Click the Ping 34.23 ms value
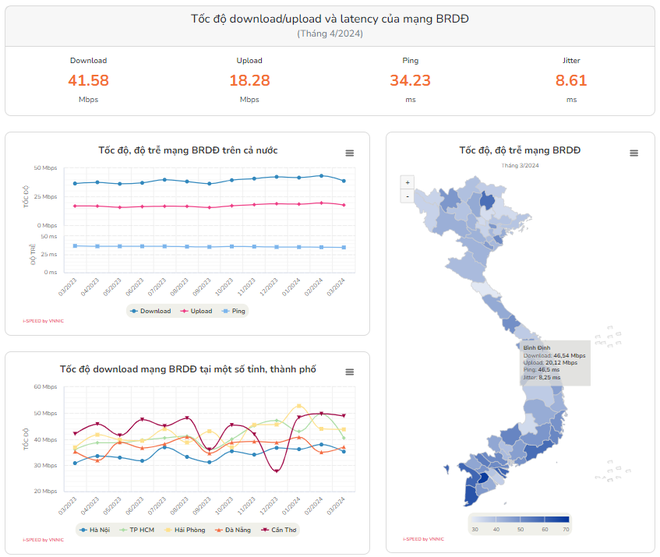The width and height of the screenshot is (660, 557). tap(410, 80)
